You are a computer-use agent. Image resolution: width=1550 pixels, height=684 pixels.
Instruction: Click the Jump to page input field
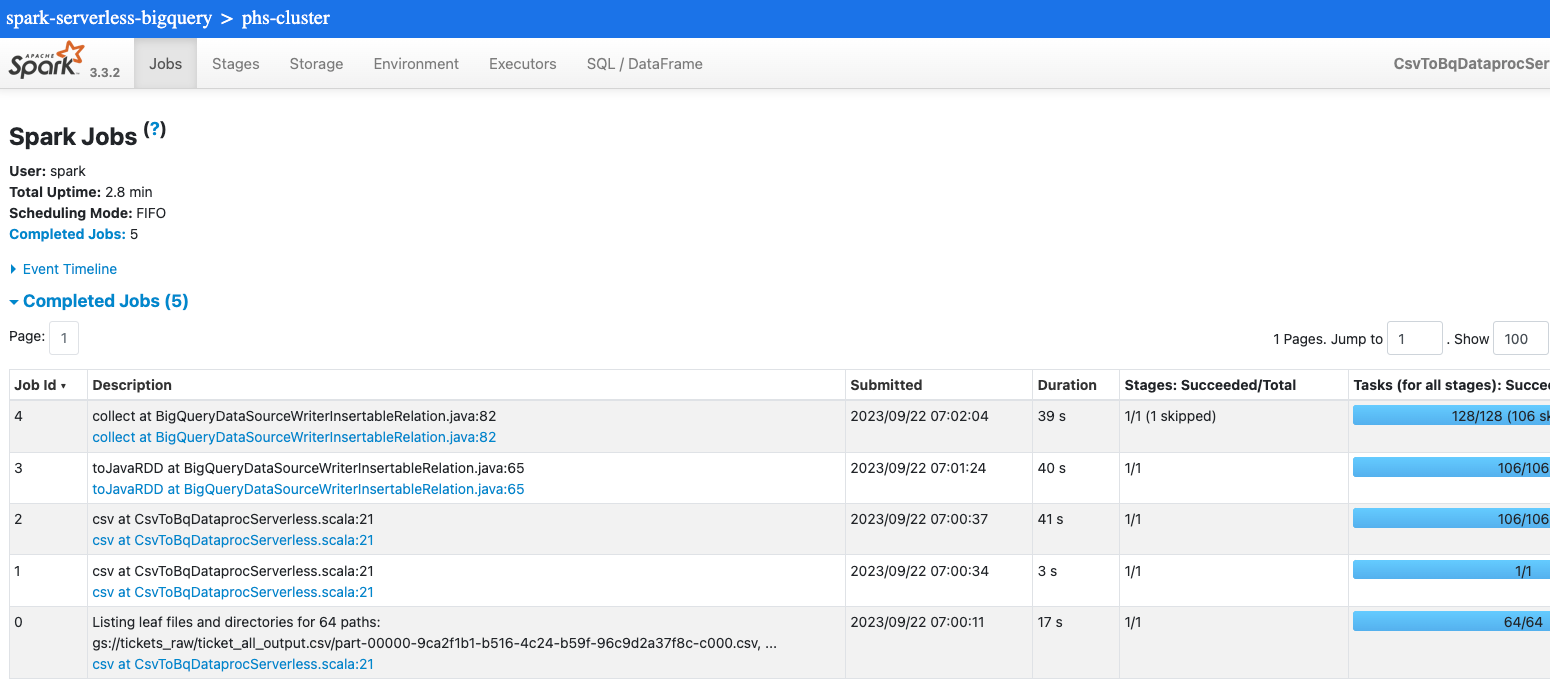(x=1414, y=338)
